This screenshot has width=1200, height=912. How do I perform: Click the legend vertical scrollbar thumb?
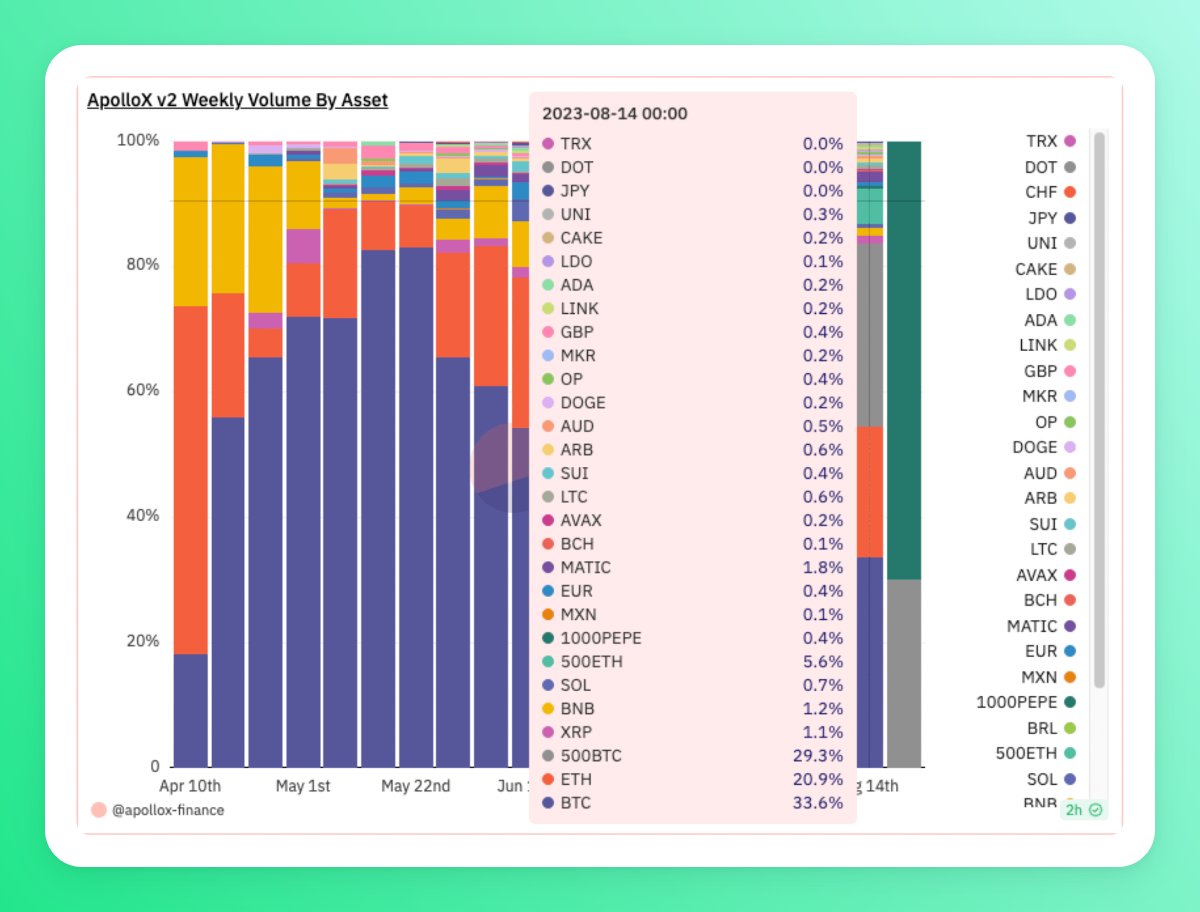coord(1099,410)
